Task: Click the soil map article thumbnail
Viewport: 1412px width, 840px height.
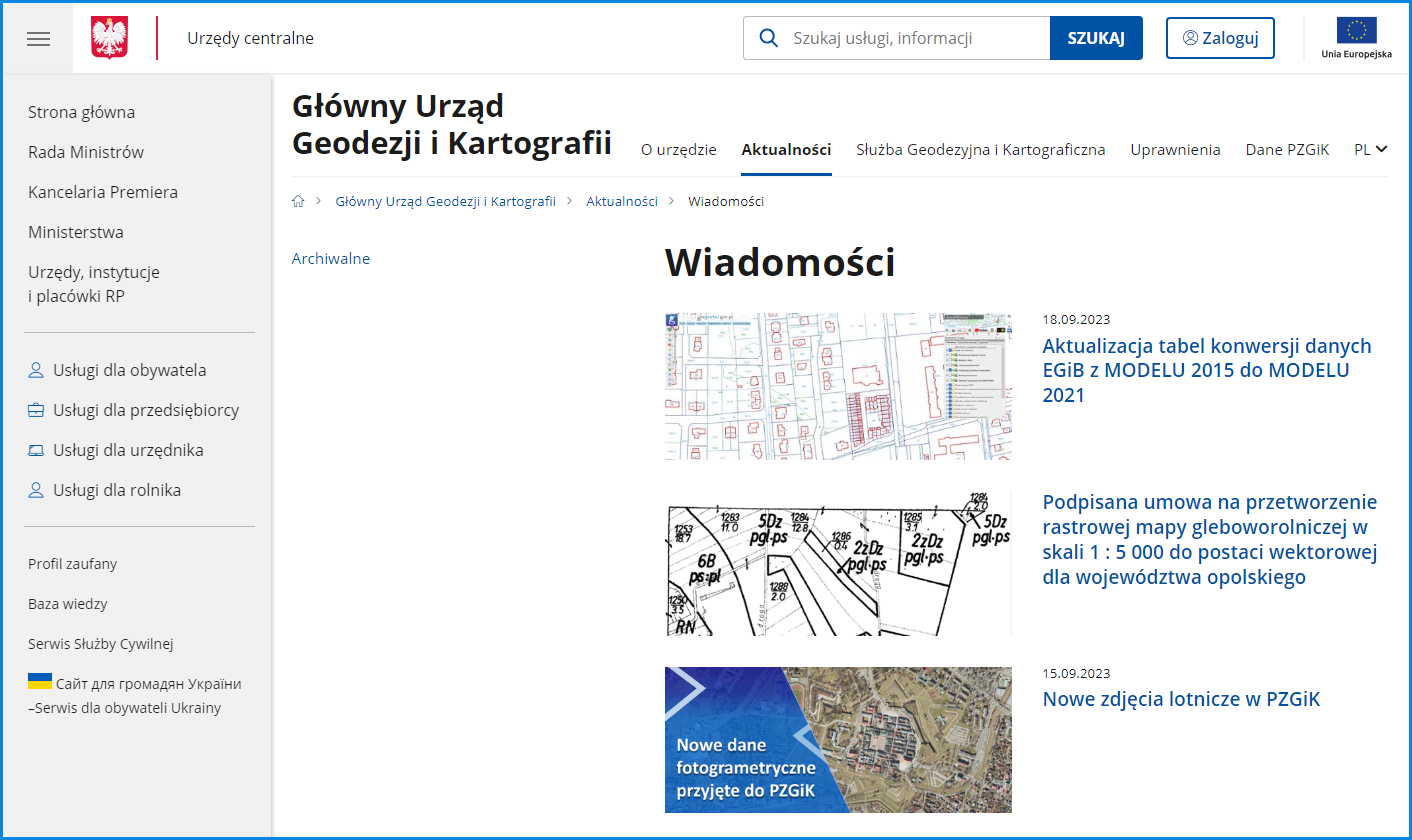Action: click(x=838, y=563)
